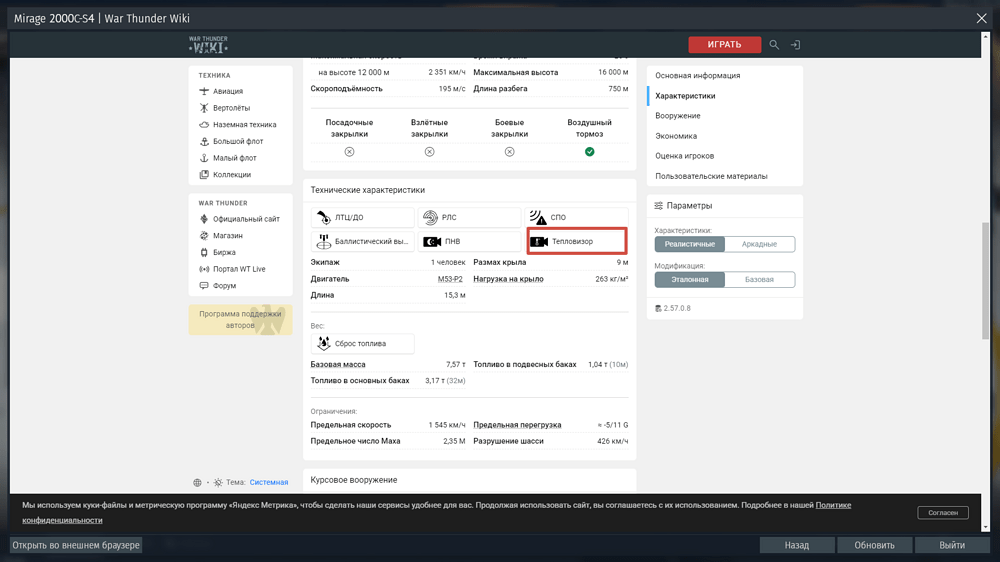The height and width of the screenshot is (562, 1000).
Task: Expand the СПО warning receiver card
Action: (577, 218)
